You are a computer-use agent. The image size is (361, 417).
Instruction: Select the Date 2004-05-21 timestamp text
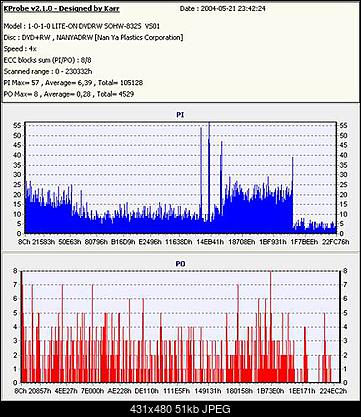(x=223, y=9)
